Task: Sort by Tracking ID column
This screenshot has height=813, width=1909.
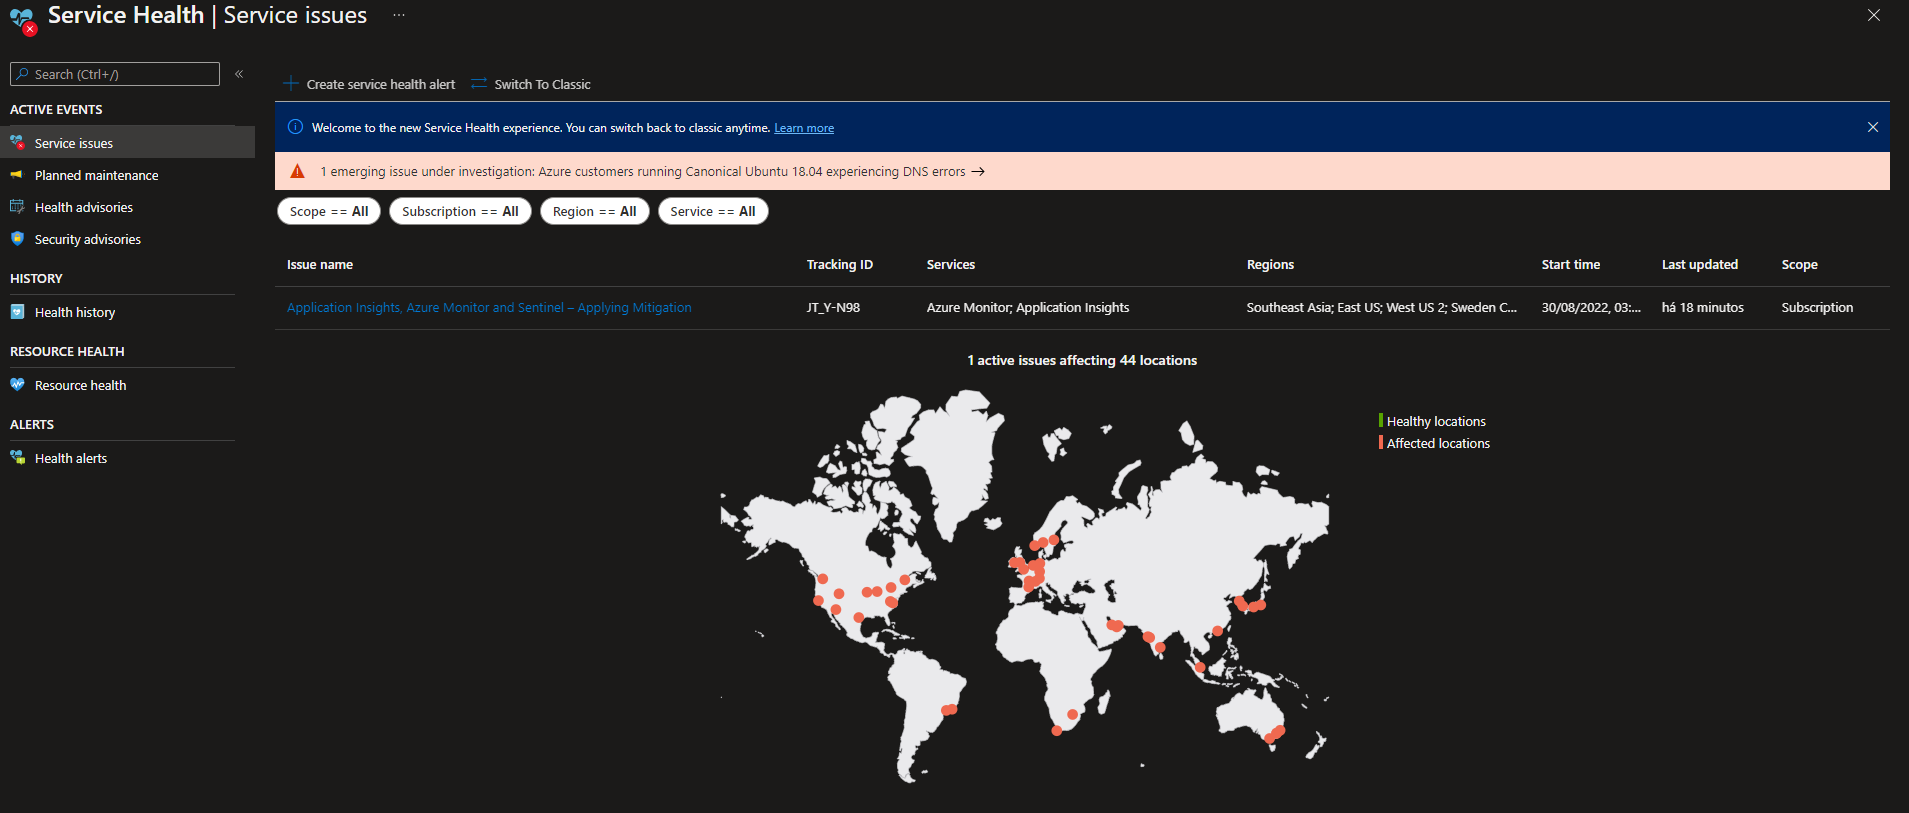Action: coord(840,264)
